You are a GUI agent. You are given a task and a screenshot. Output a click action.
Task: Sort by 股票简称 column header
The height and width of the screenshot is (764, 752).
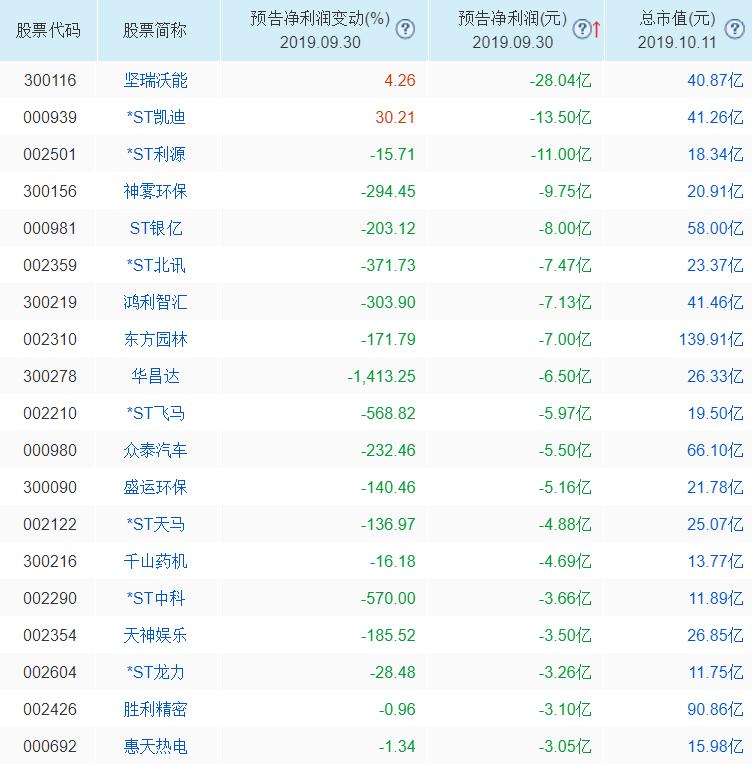pyautogui.click(x=154, y=31)
